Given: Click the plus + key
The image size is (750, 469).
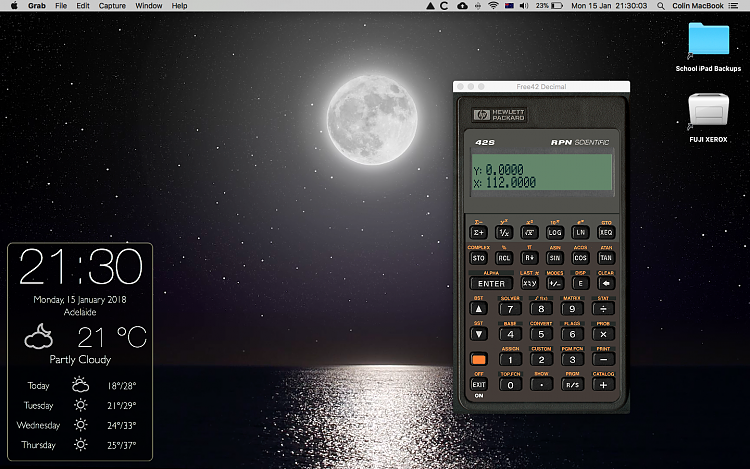Looking at the screenshot, I should 603,385.
